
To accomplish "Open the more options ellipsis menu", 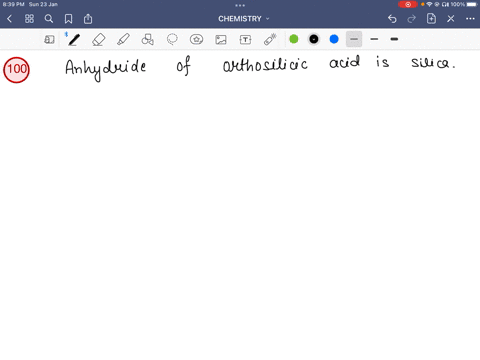I will pos(470,19).
